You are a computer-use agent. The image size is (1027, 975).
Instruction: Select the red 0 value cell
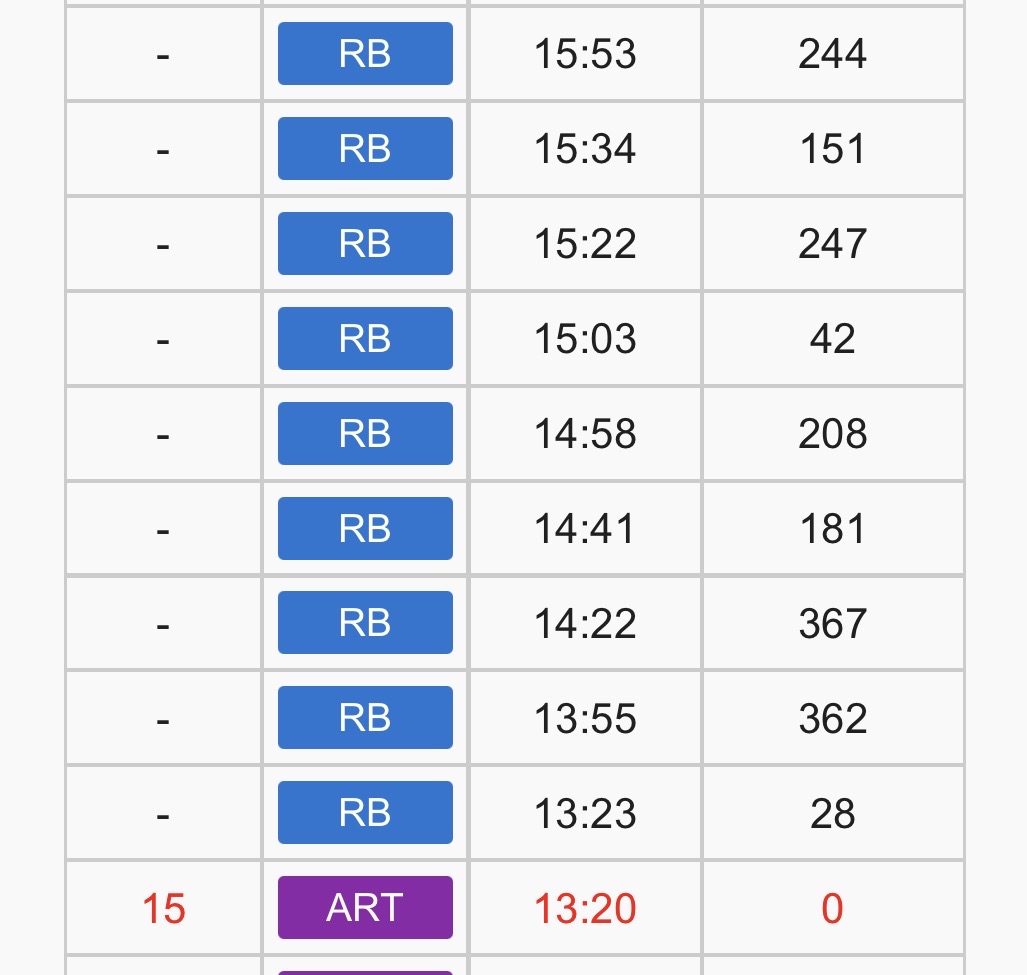coord(832,909)
